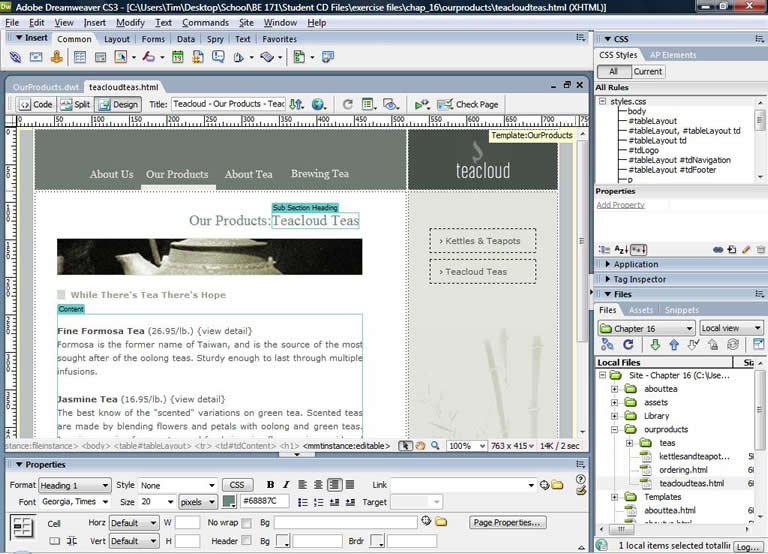
Task: Switch to Code view
Action: click(x=36, y=104)
